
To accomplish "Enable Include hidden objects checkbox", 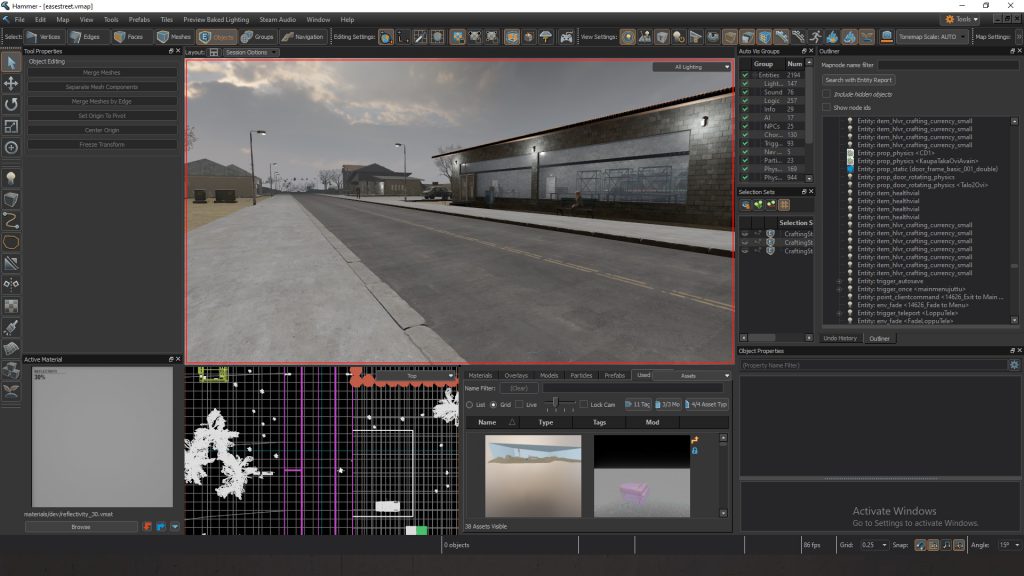I will click(826, 94).
